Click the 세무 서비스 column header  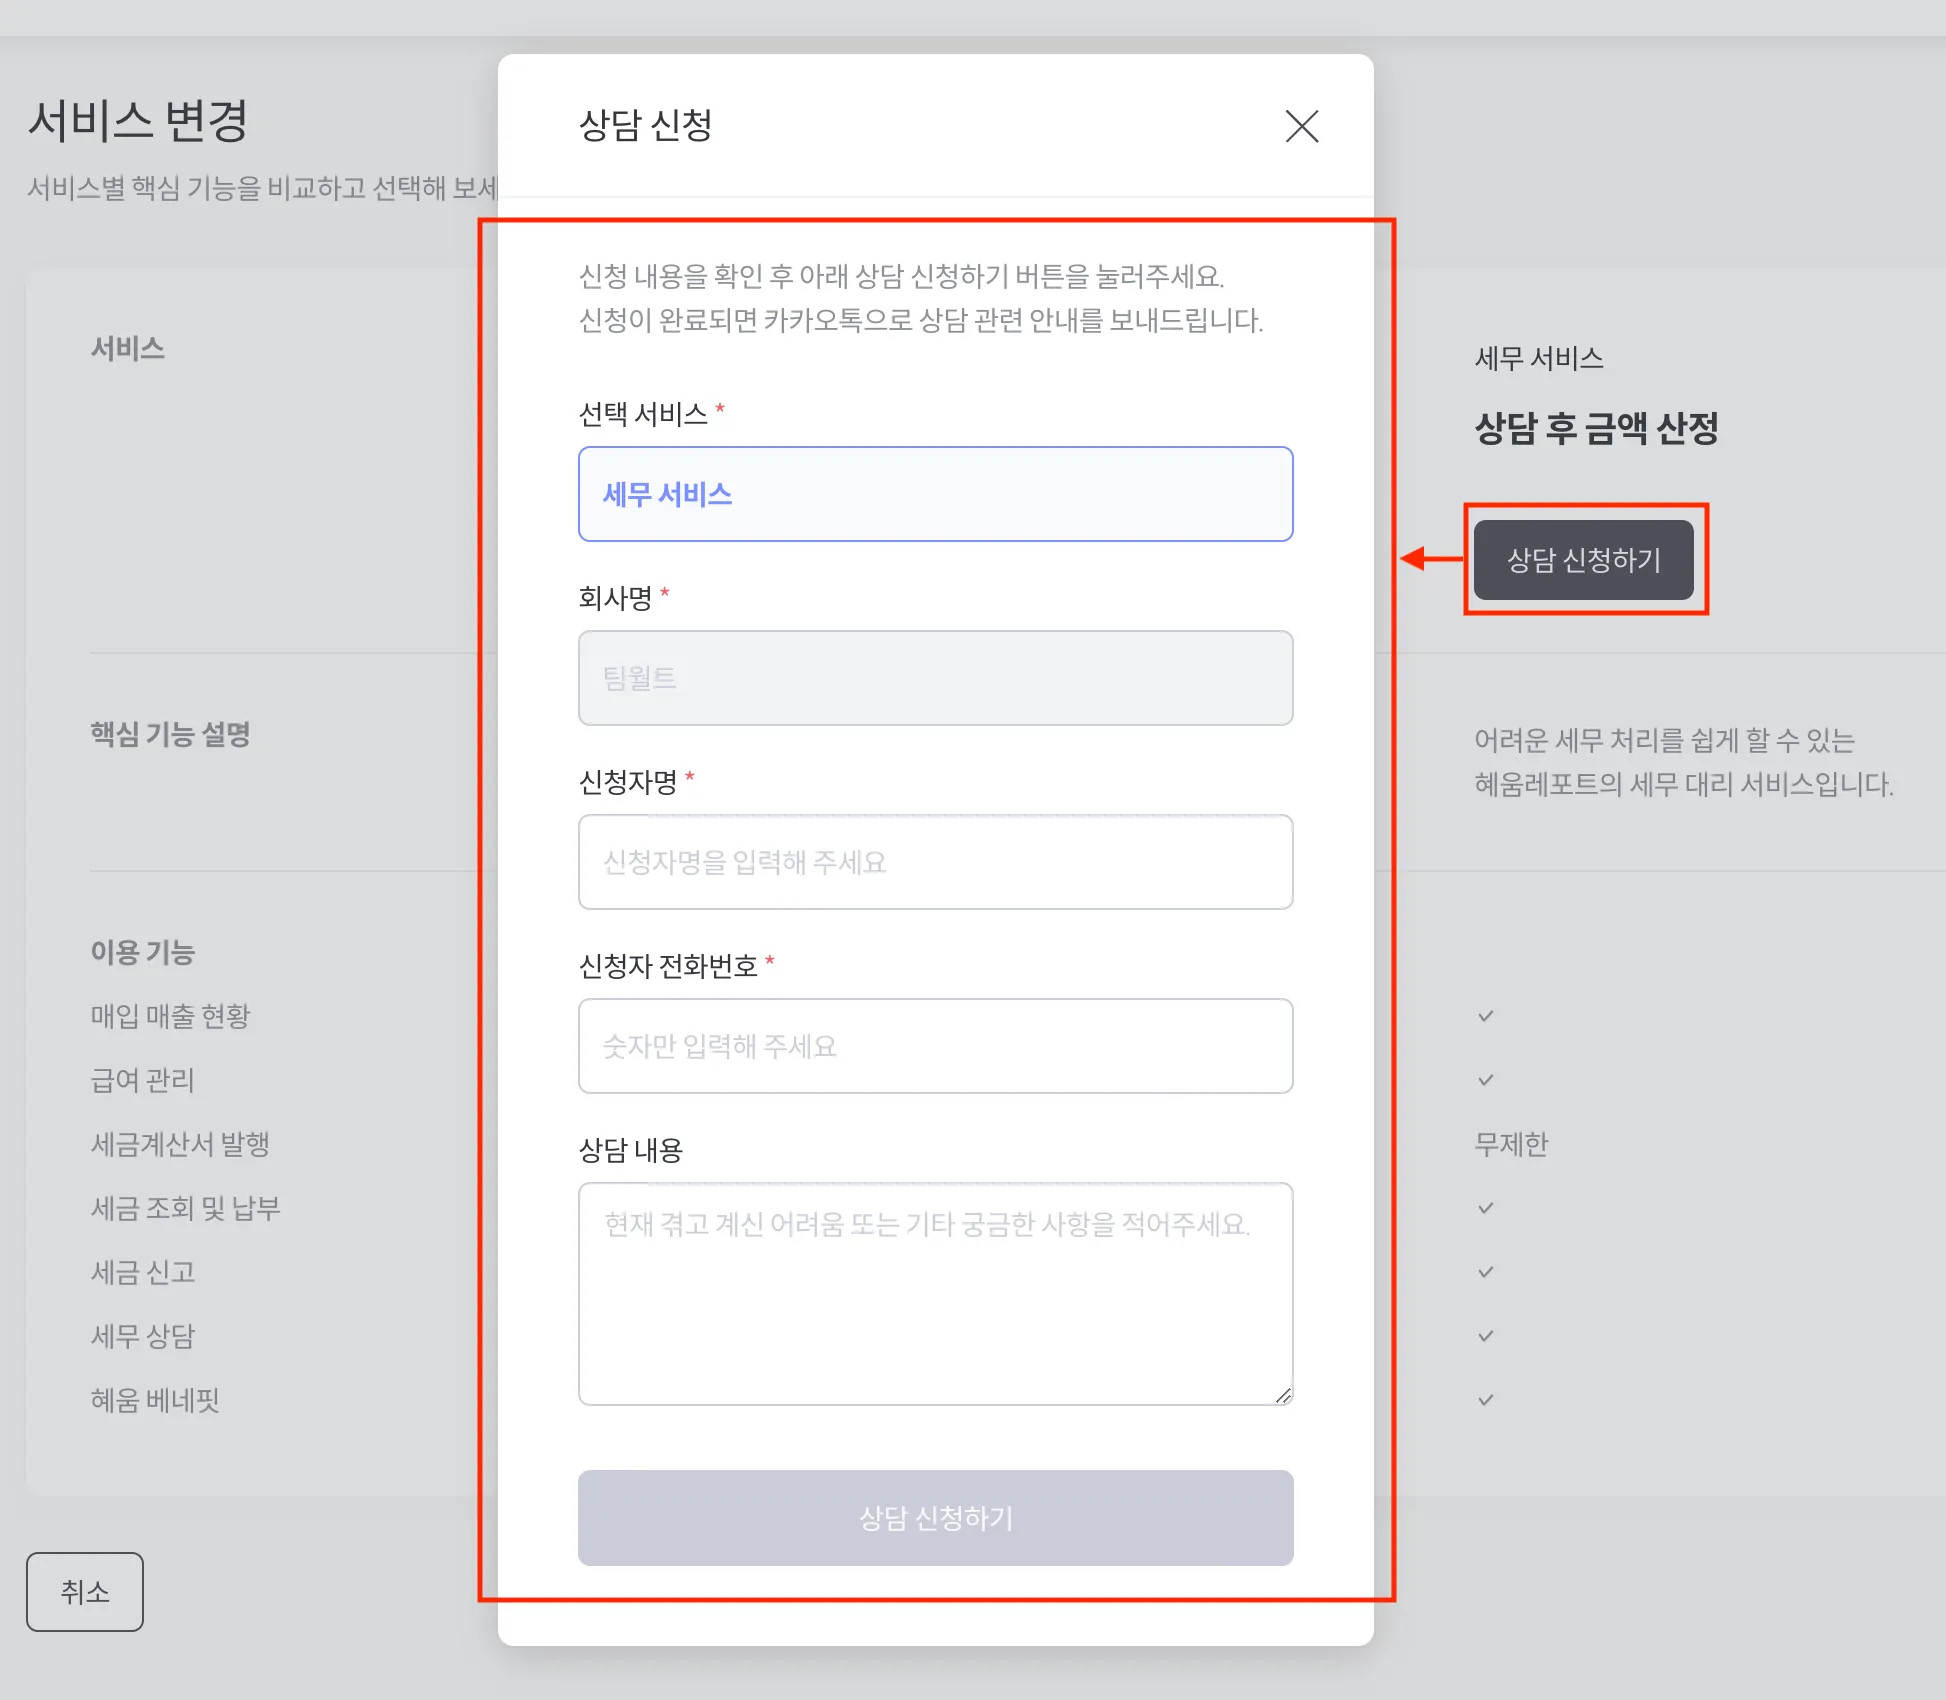tap(1538, 358)
